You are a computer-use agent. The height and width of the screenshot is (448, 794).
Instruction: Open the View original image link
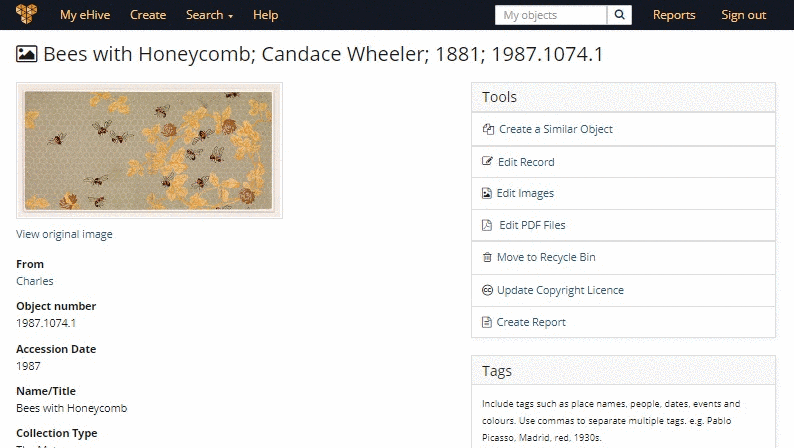click(x=64, y=234)
